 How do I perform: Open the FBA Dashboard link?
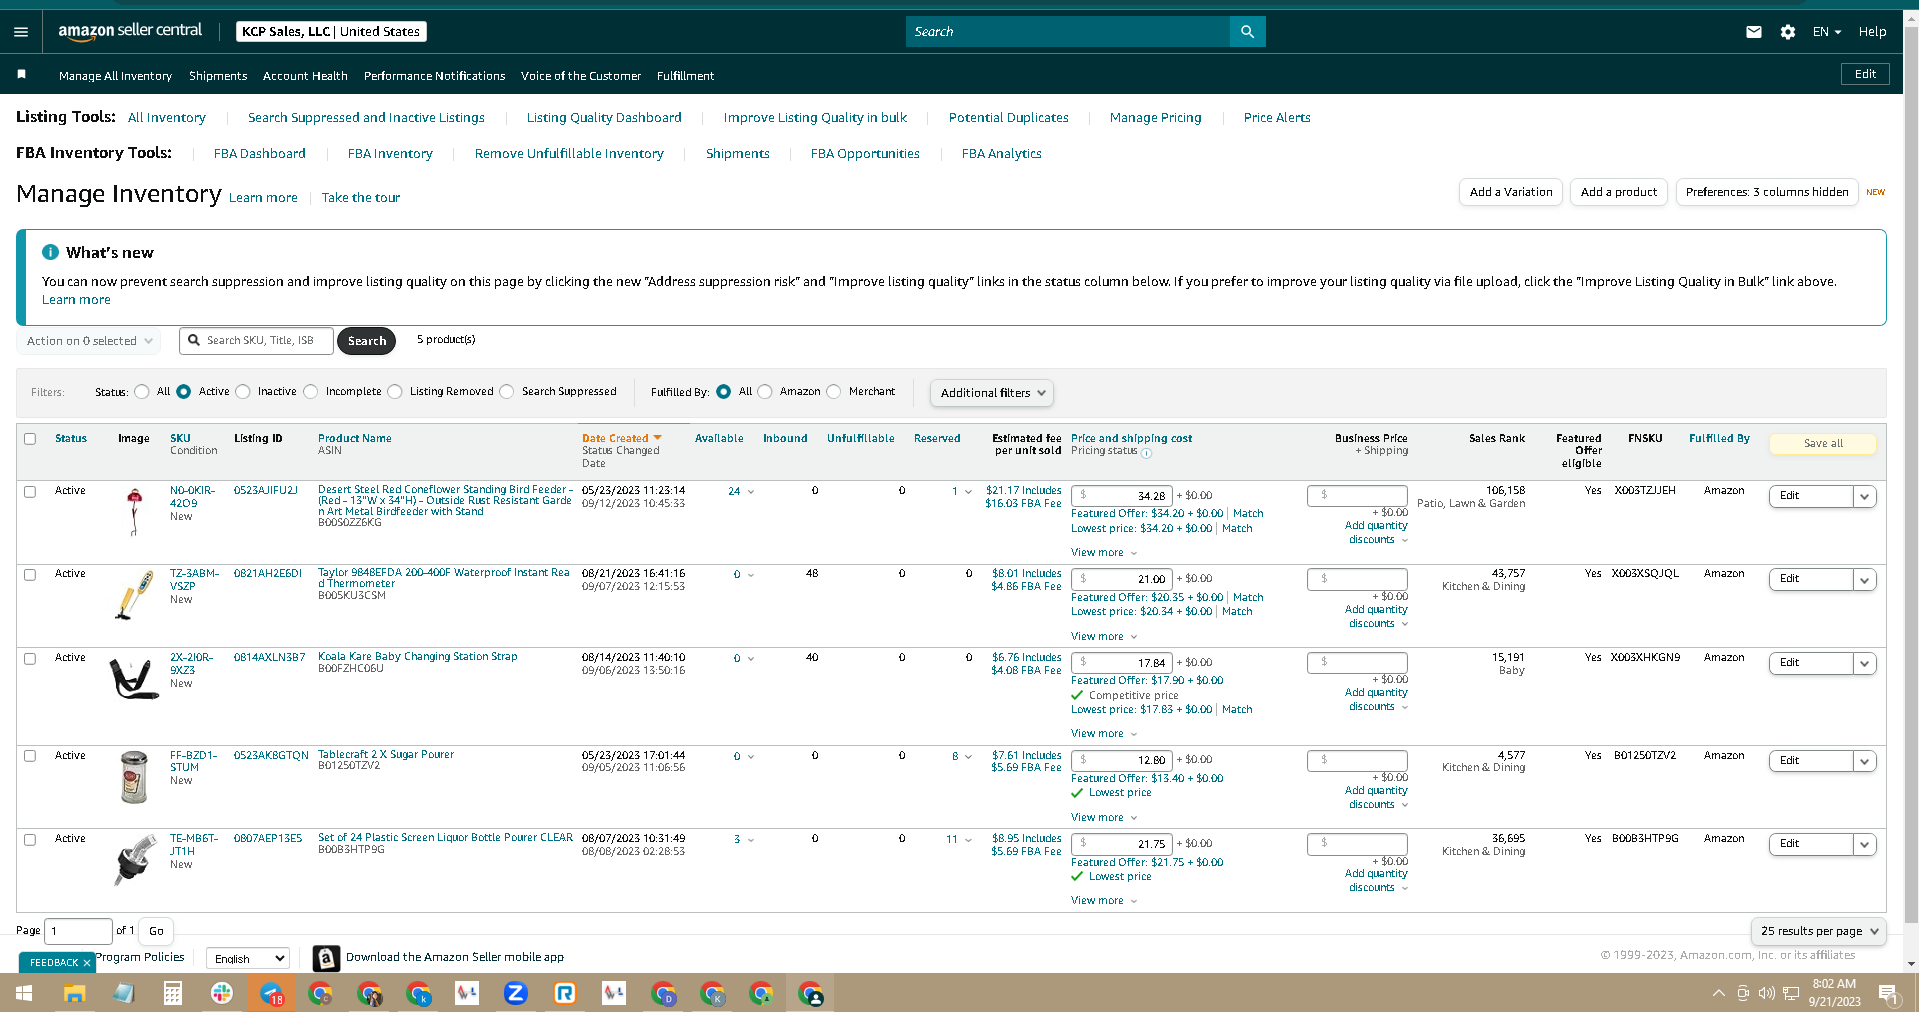point(260,154)
